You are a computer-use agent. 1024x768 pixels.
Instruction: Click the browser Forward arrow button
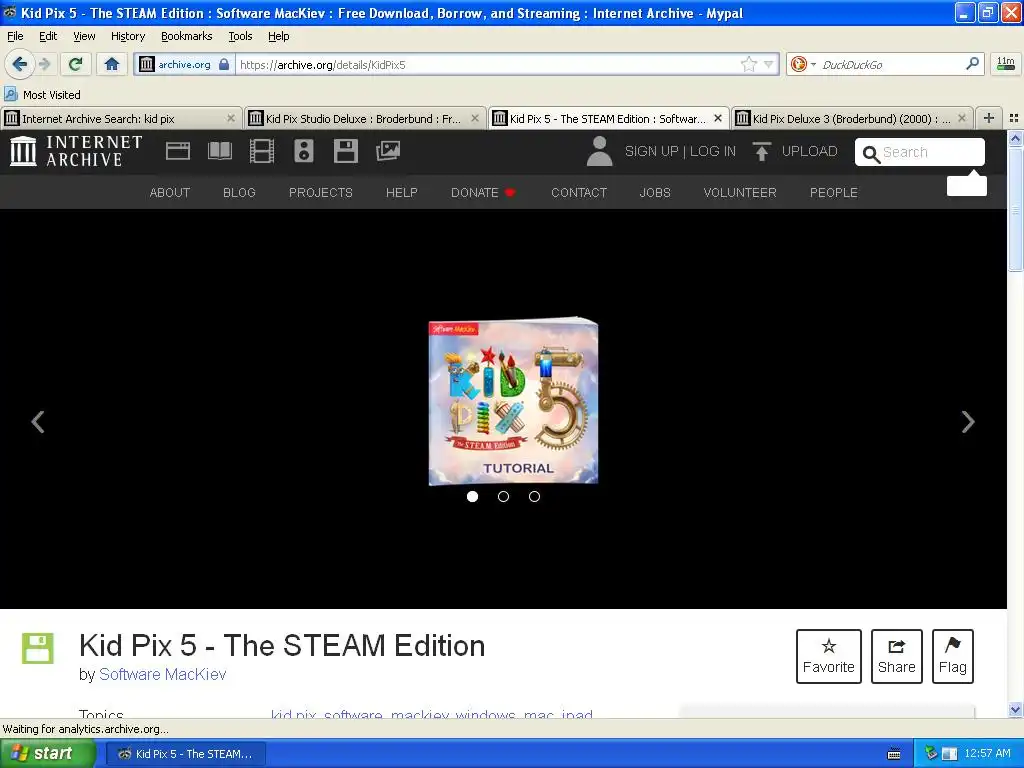pyautogui.click(x=44, y=64)
